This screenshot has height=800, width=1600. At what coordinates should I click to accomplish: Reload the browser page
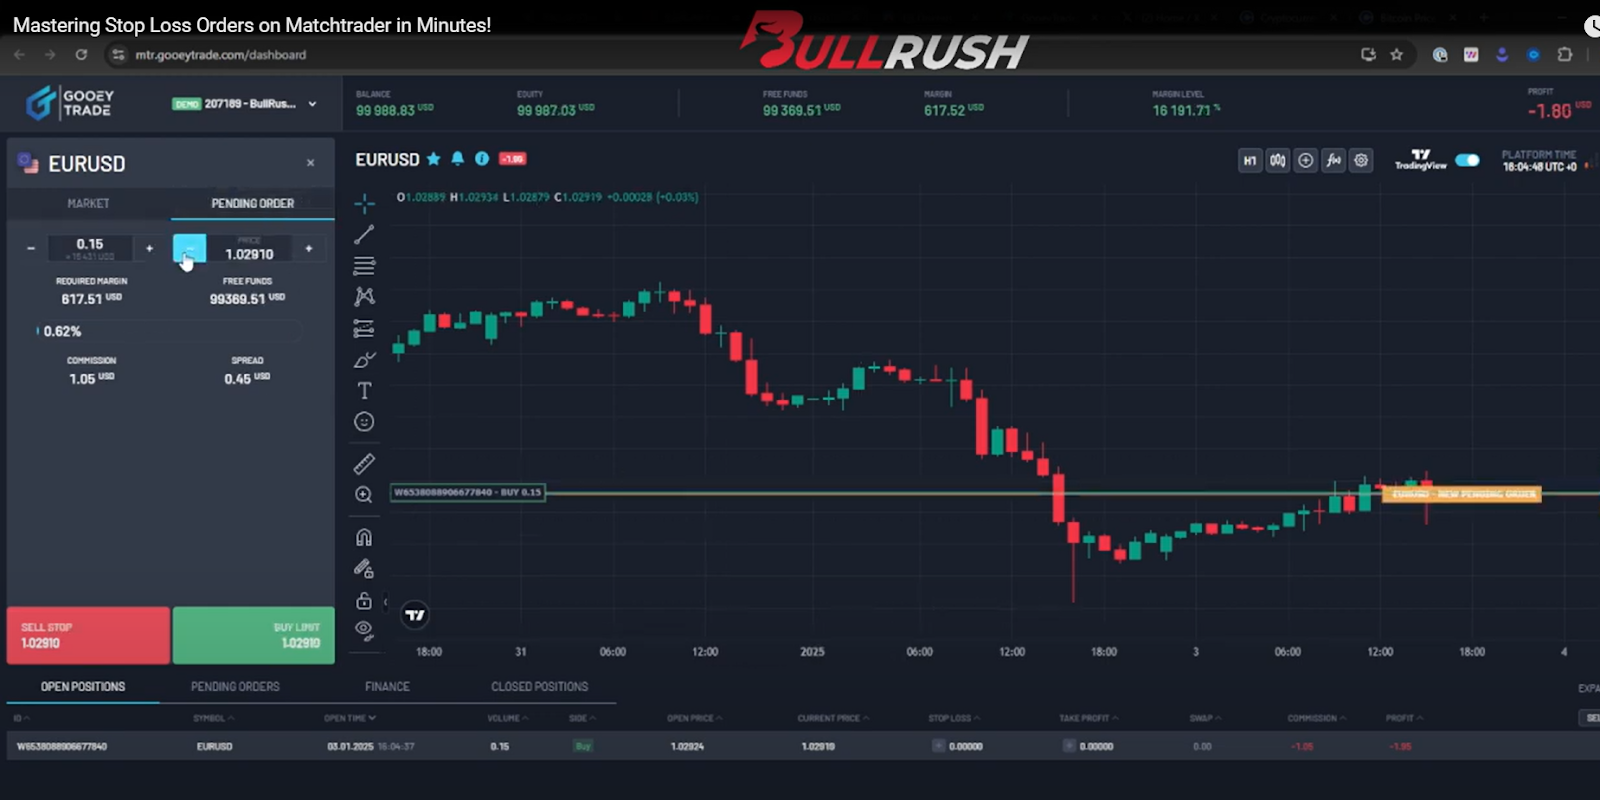81,55
